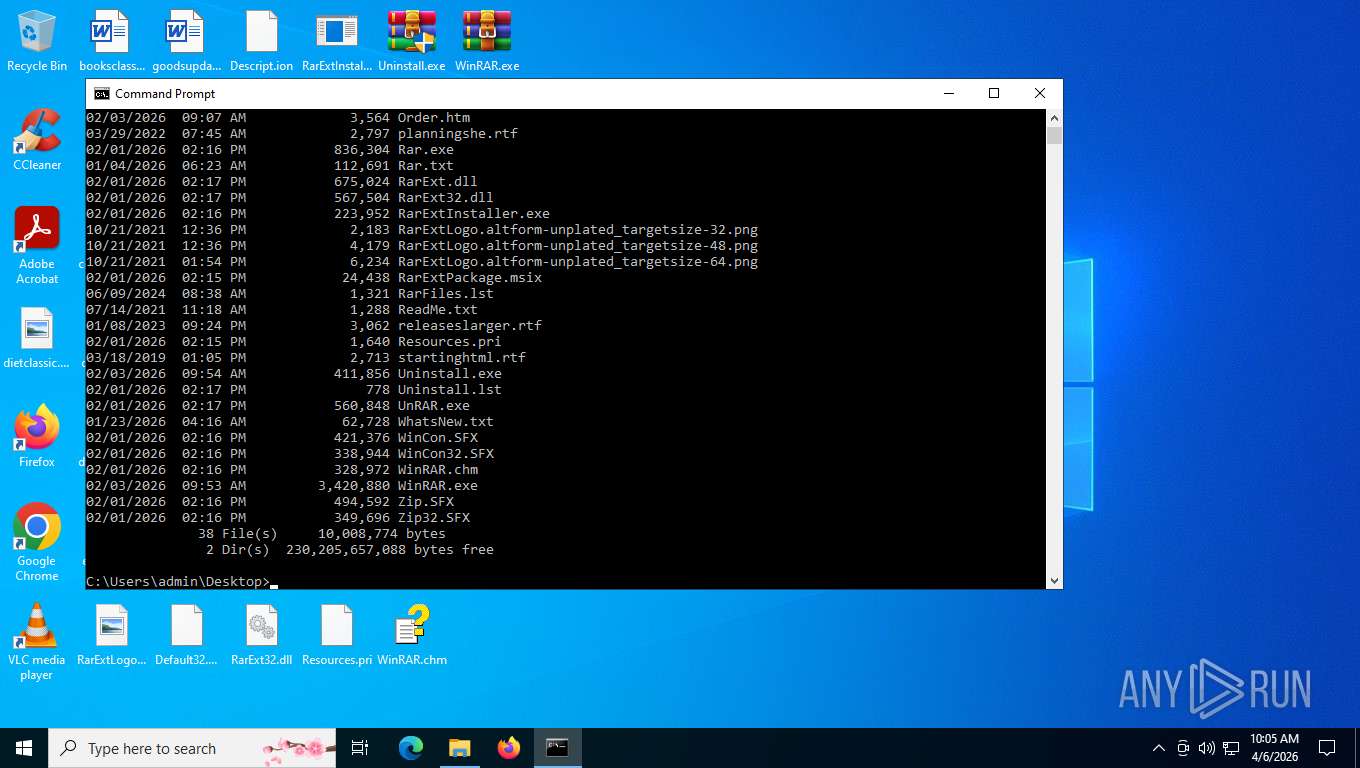This screenshot has width=1360, height=768.
Task: Select the Default32 file icon
Action: [x=187, y=635]
